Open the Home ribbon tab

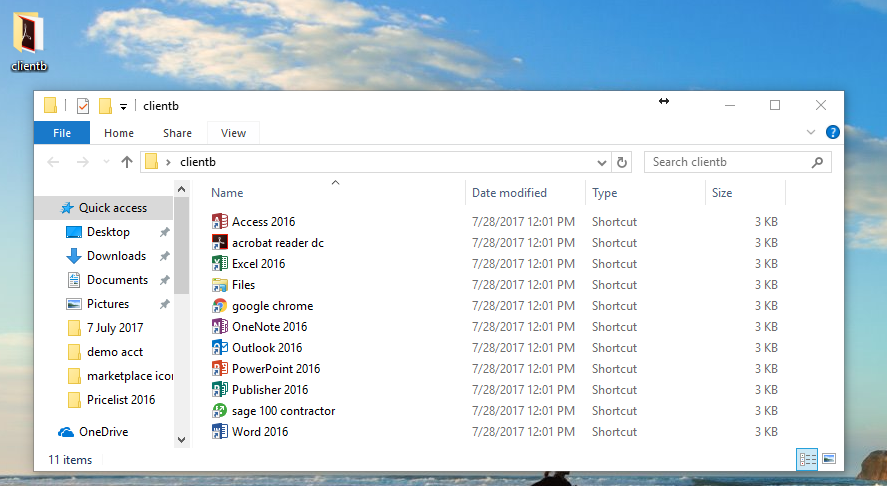coord(119,133)
